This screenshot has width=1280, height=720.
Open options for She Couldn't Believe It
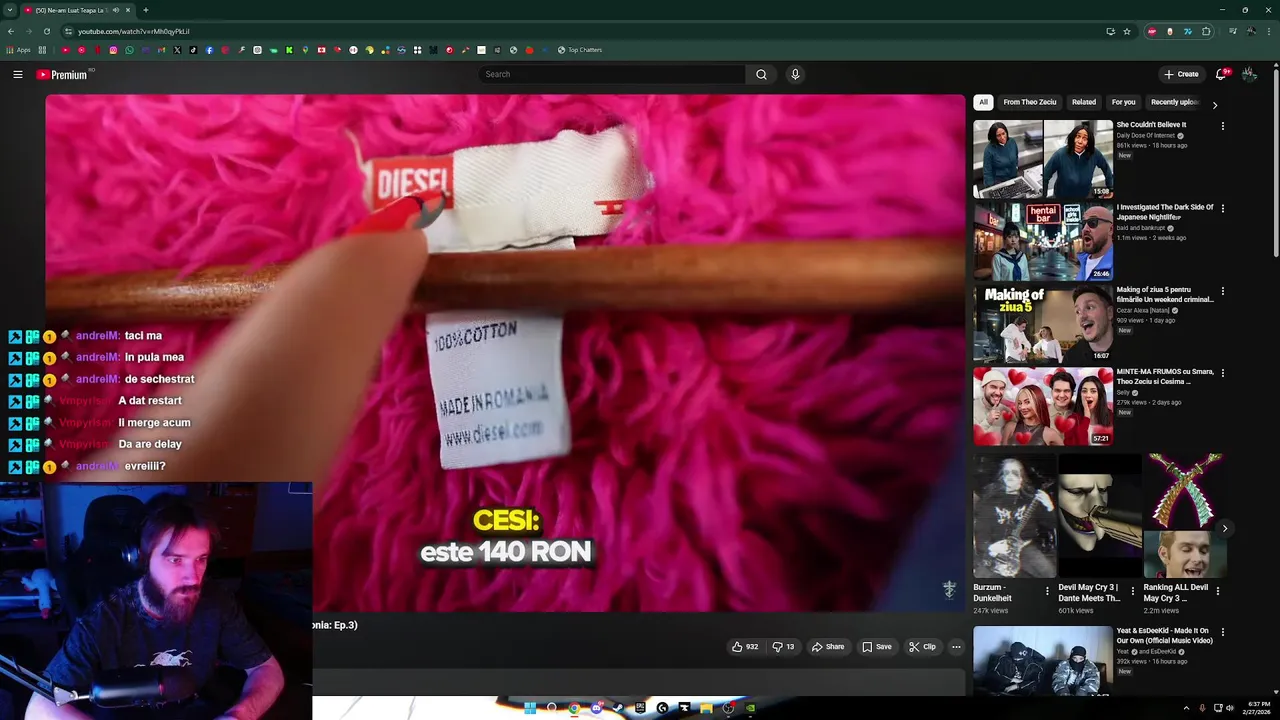pyautogui.click(x=1222, y=126)
